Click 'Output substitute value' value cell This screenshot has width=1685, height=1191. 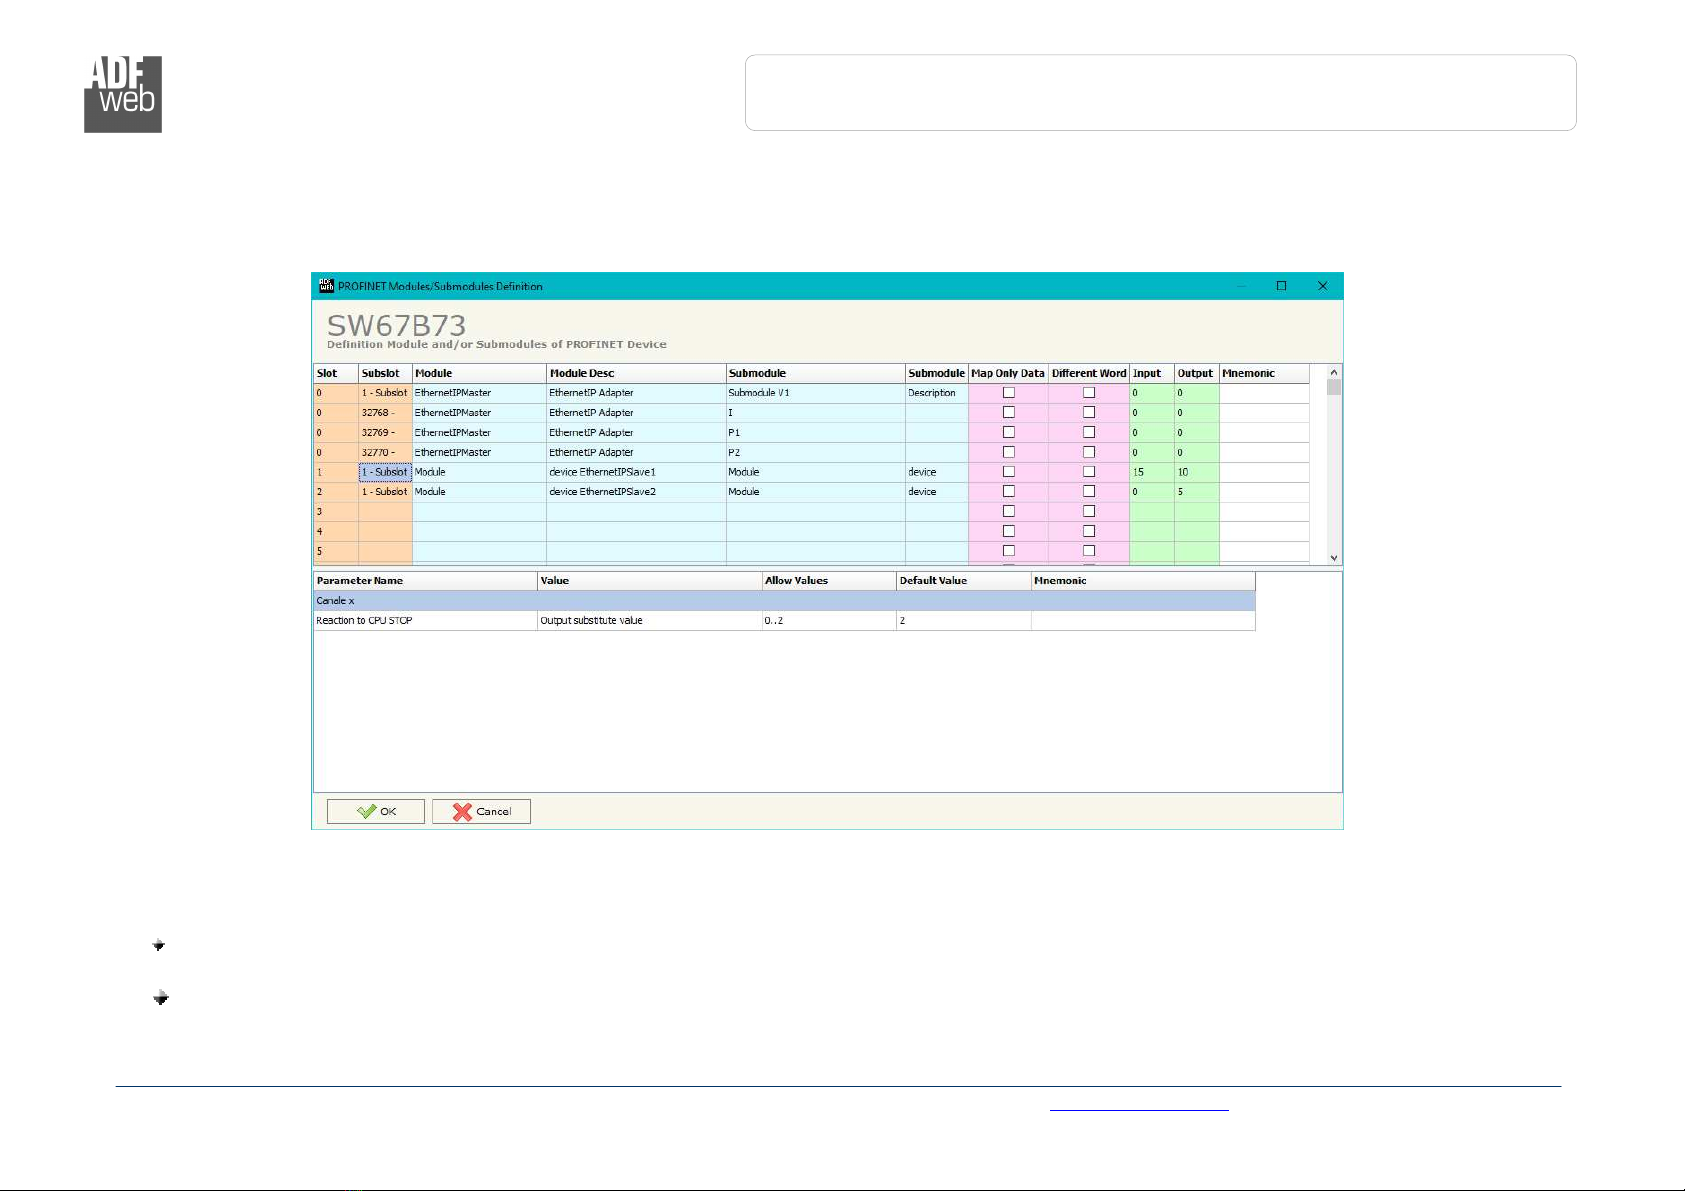click(649, 621)
